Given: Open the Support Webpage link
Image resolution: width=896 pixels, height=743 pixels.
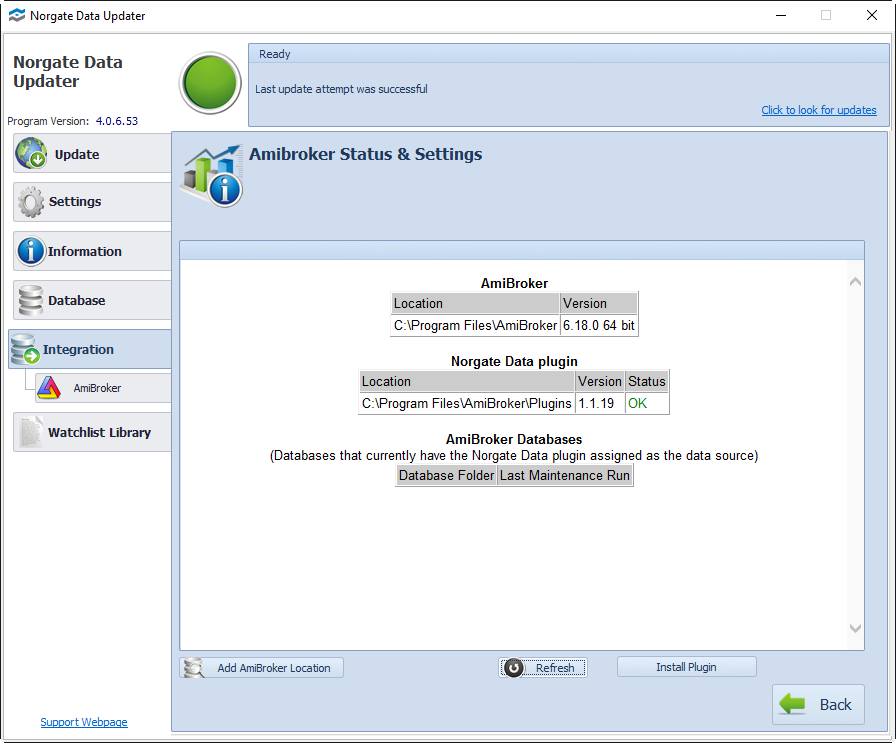Looking at the screenshot, I should click(84, 722).
